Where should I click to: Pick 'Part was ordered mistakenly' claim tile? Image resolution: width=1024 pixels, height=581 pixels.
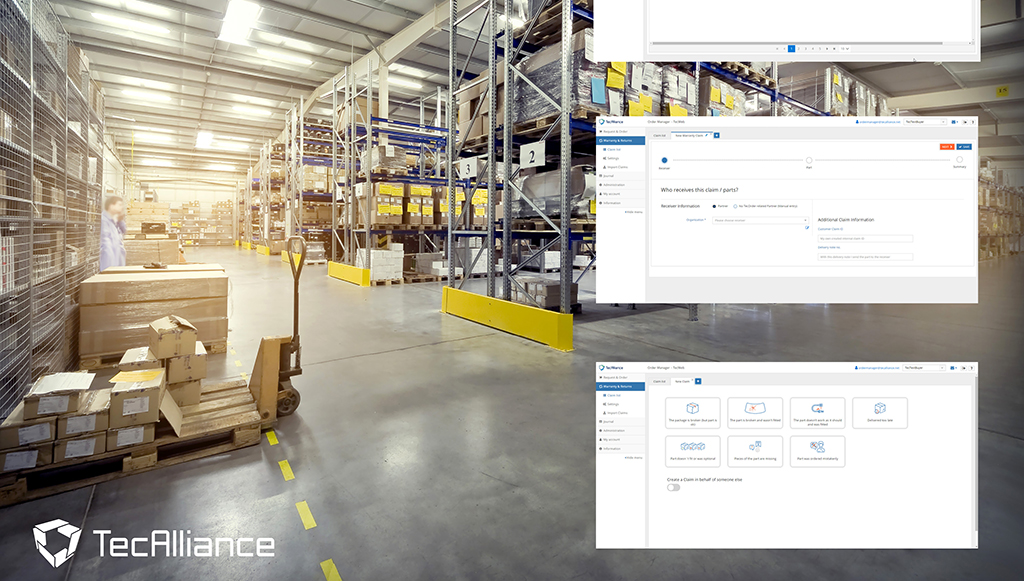[x=817, y=451]
